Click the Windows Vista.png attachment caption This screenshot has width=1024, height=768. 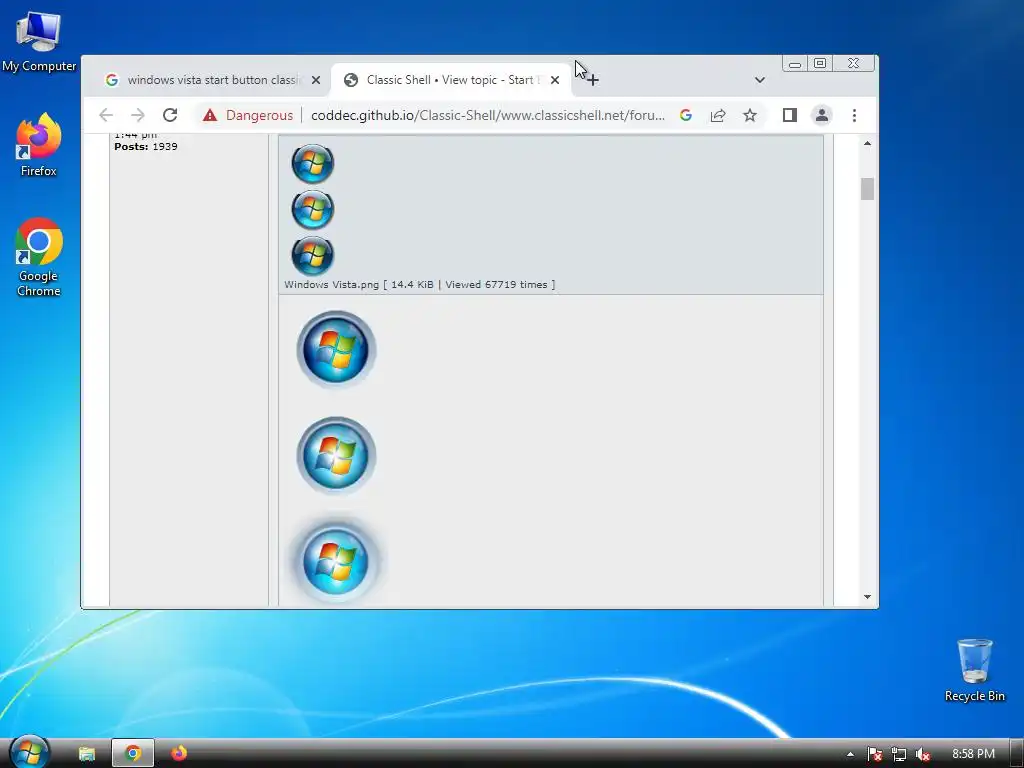click(x=420, y=285)
